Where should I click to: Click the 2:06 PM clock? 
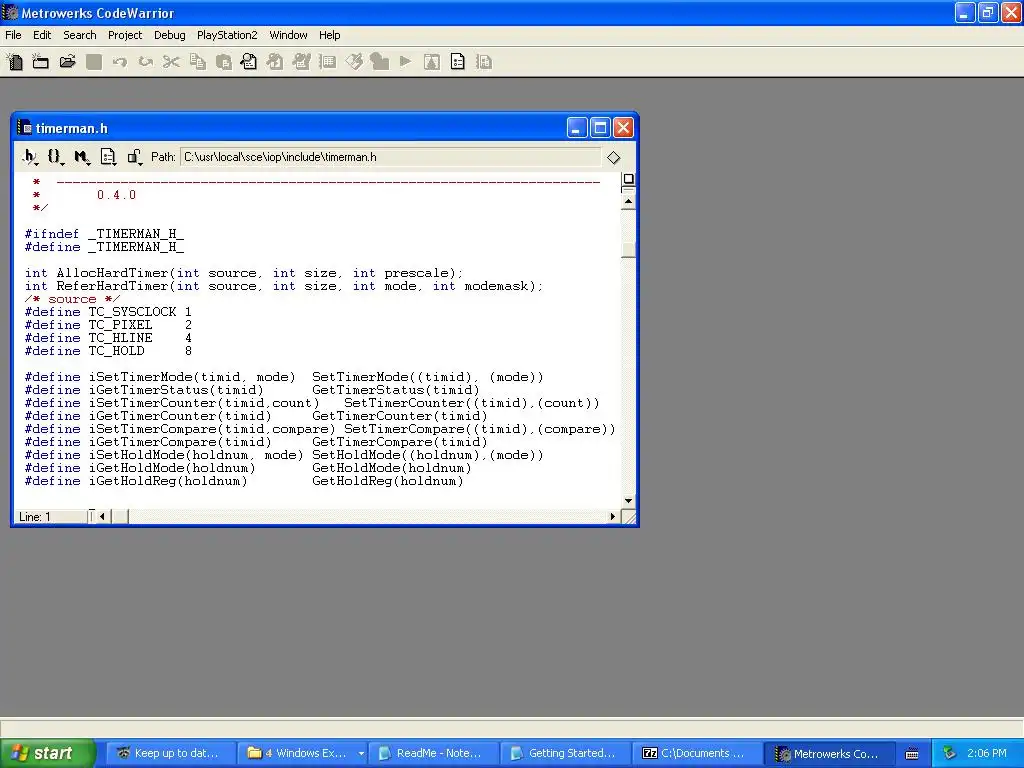(987, 753)
